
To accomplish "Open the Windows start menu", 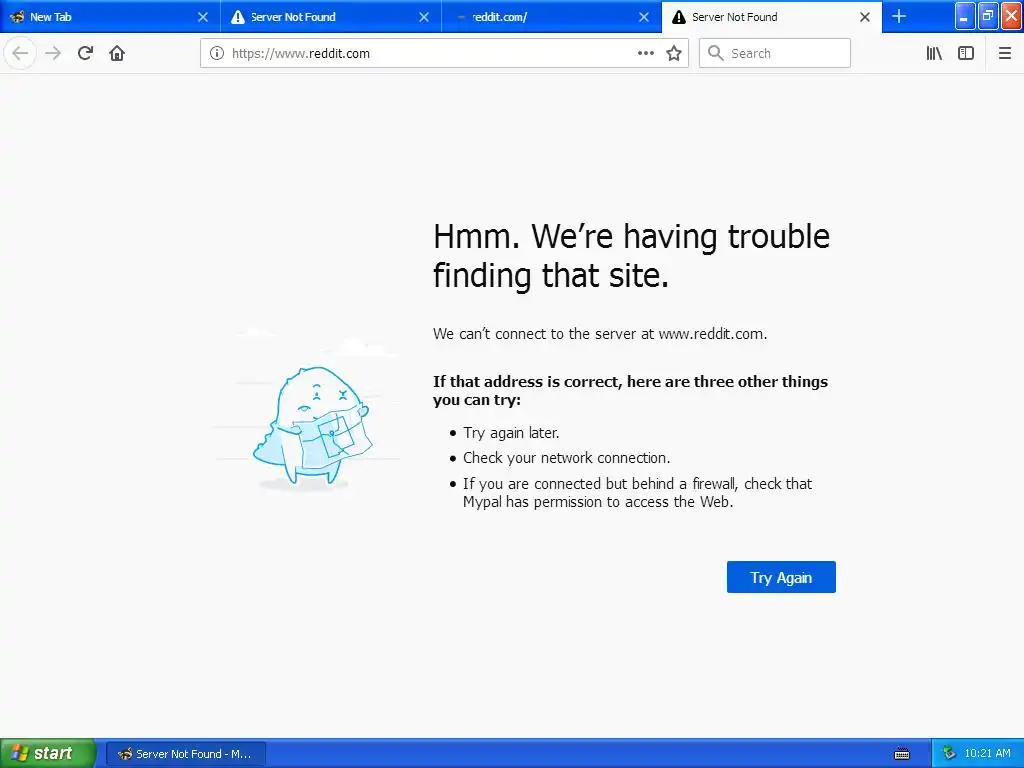I will click(x=48, y=753).
